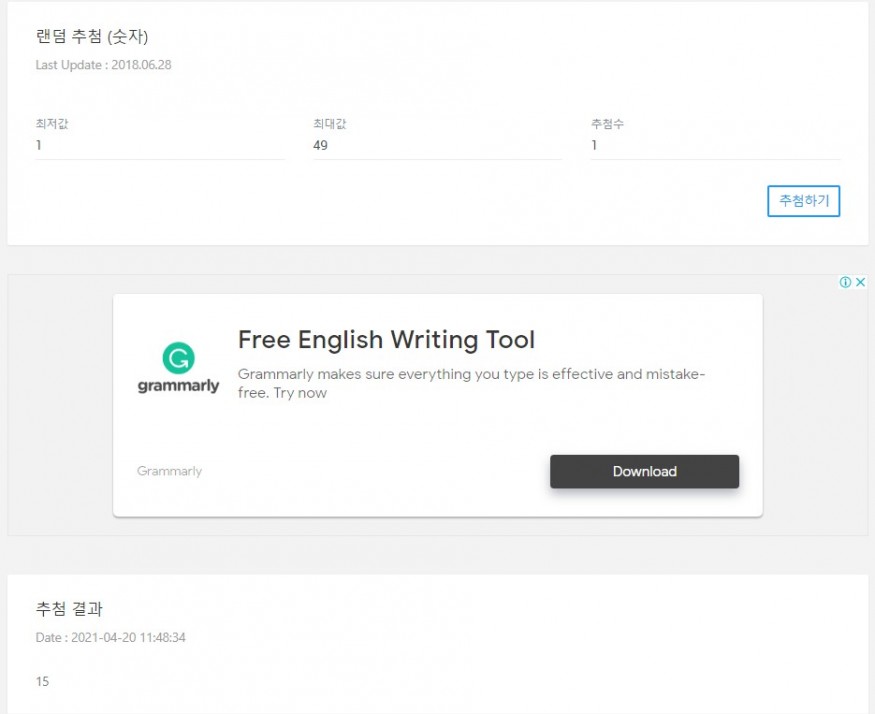Select the 추첨수 input field
The width and height of the screenshot is (875, 714).
(x=715, y=146)
